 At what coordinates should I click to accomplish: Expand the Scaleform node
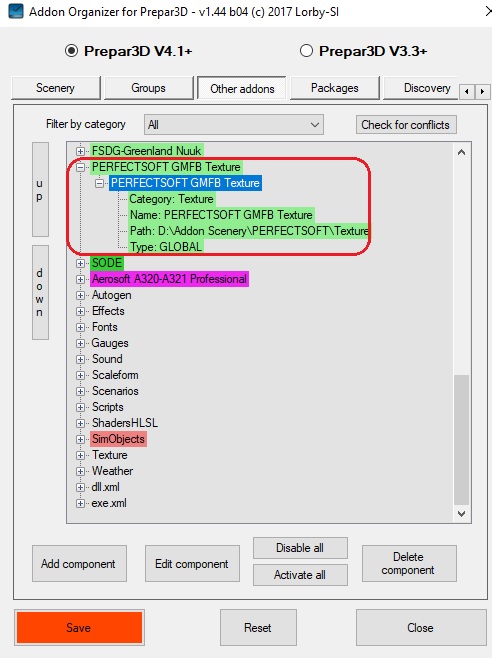tap(80, 375)
